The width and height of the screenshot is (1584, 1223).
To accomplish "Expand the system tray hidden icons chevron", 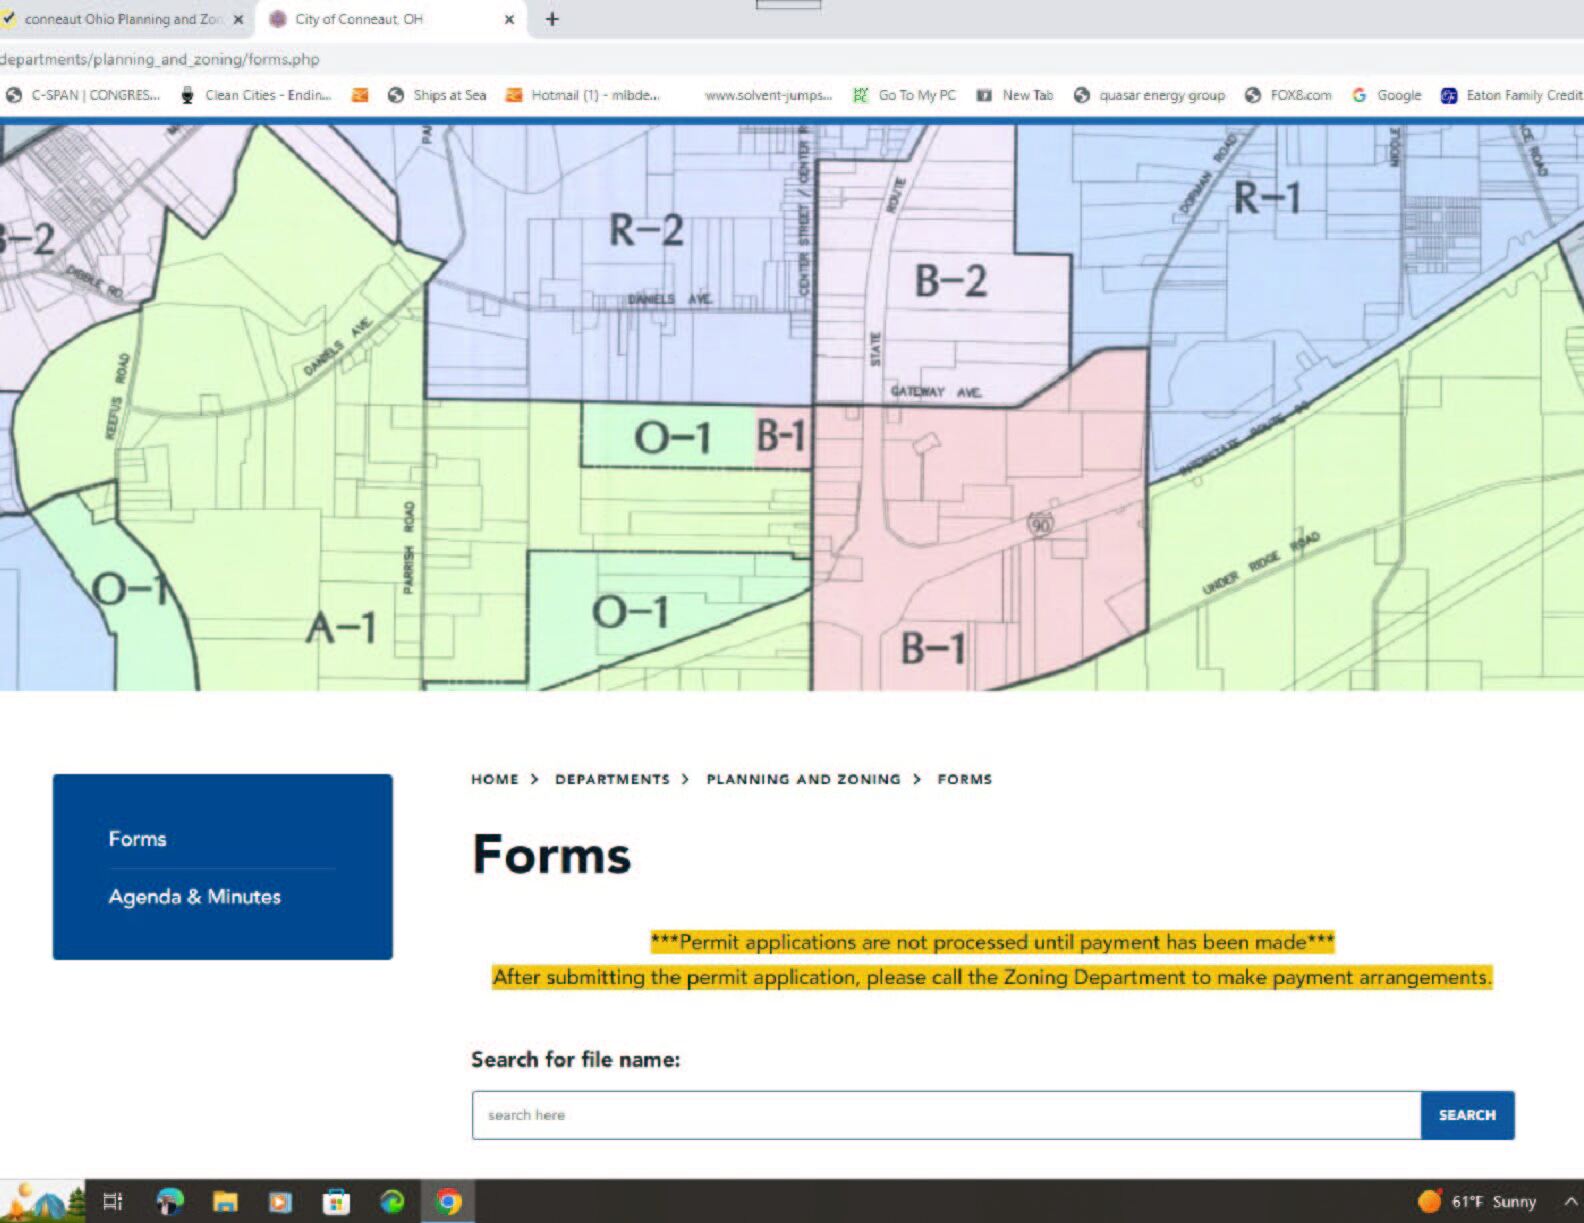I will 1570,1201.
